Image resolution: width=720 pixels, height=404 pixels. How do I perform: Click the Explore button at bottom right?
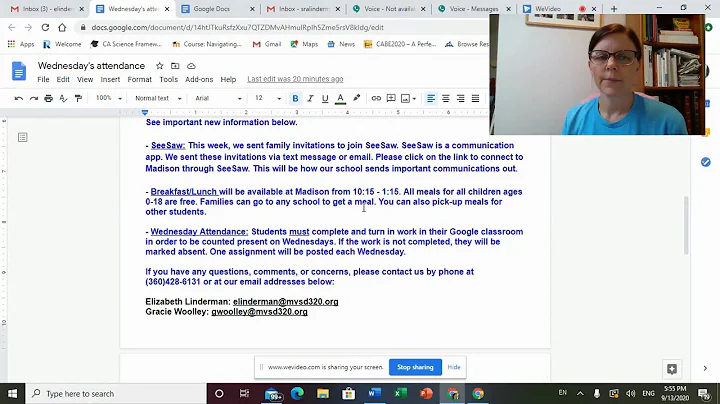click(672, 369)
